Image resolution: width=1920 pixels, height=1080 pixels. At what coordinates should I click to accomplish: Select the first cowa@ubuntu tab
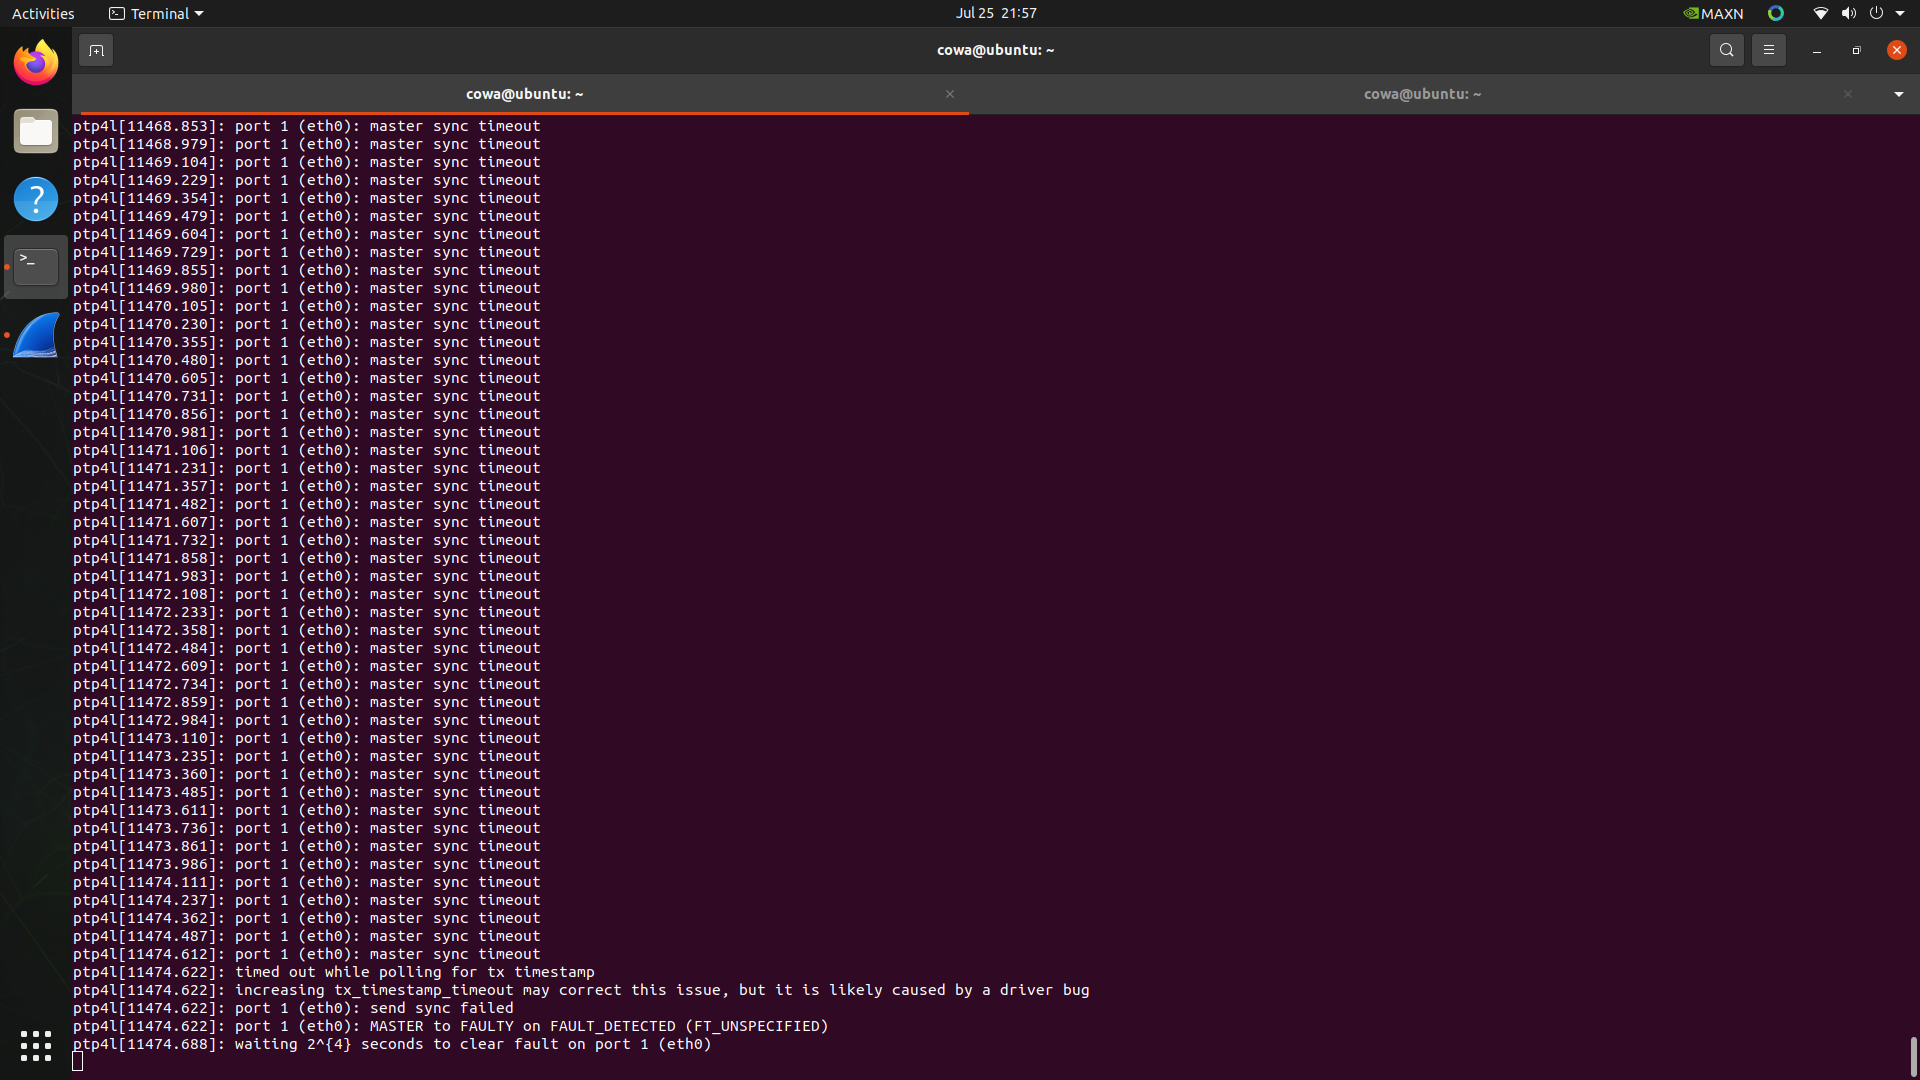point(524,94)
